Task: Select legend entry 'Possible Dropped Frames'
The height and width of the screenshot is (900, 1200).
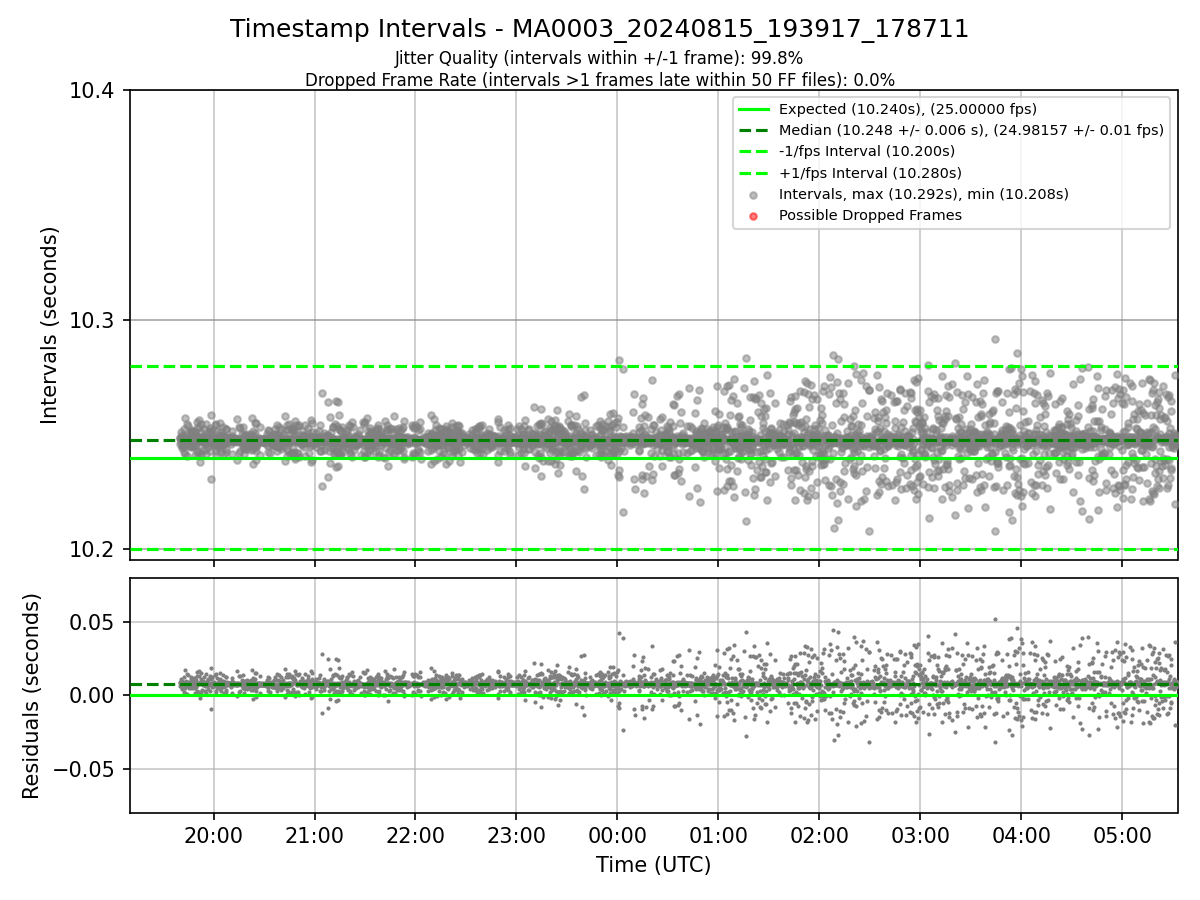Action: pos(870,215)
